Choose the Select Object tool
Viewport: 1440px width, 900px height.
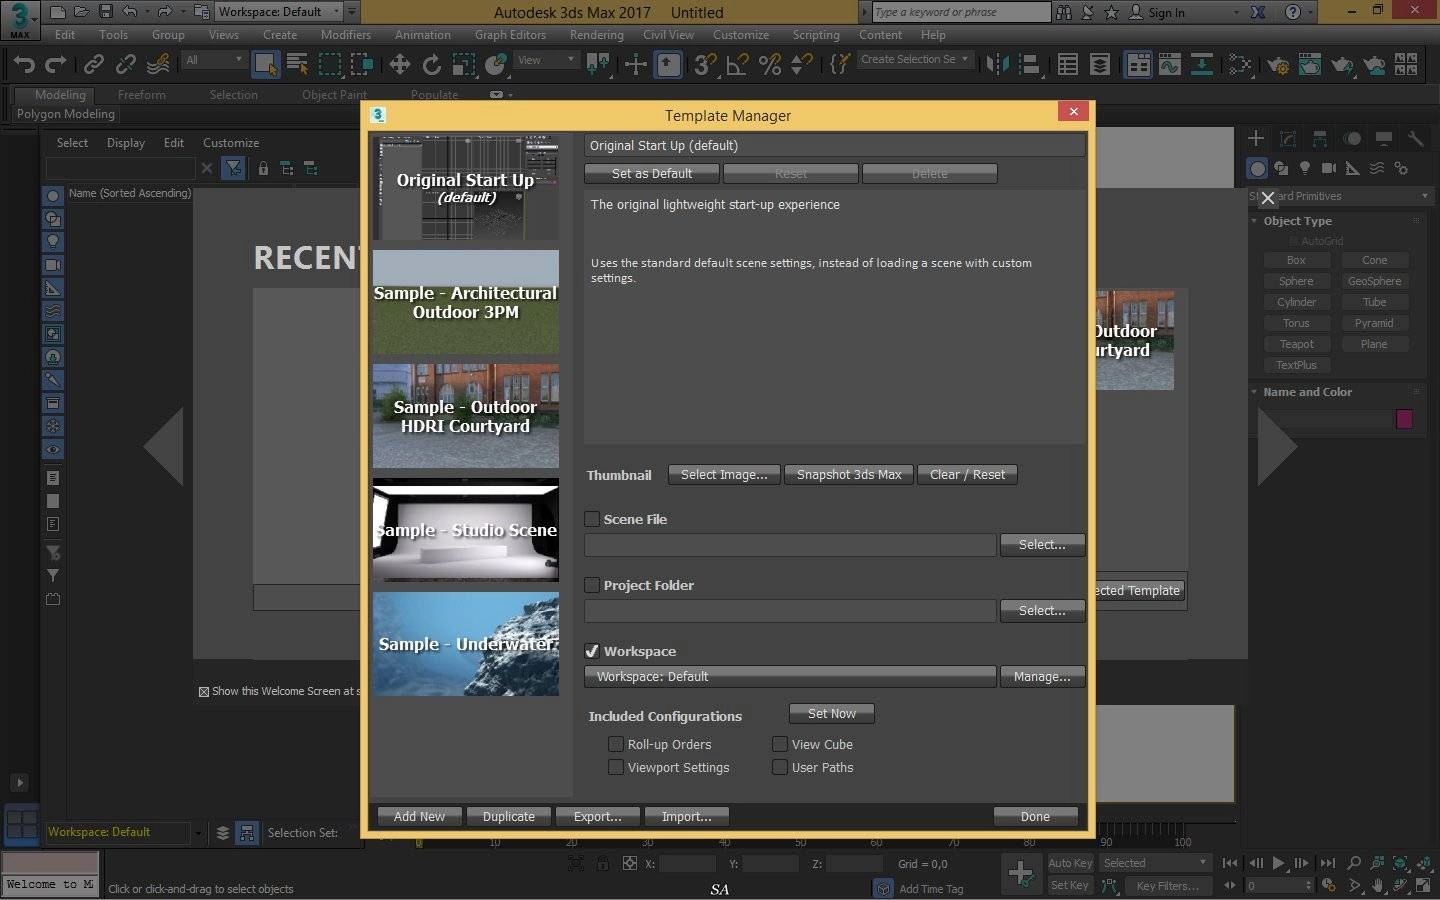pos(266,64)
